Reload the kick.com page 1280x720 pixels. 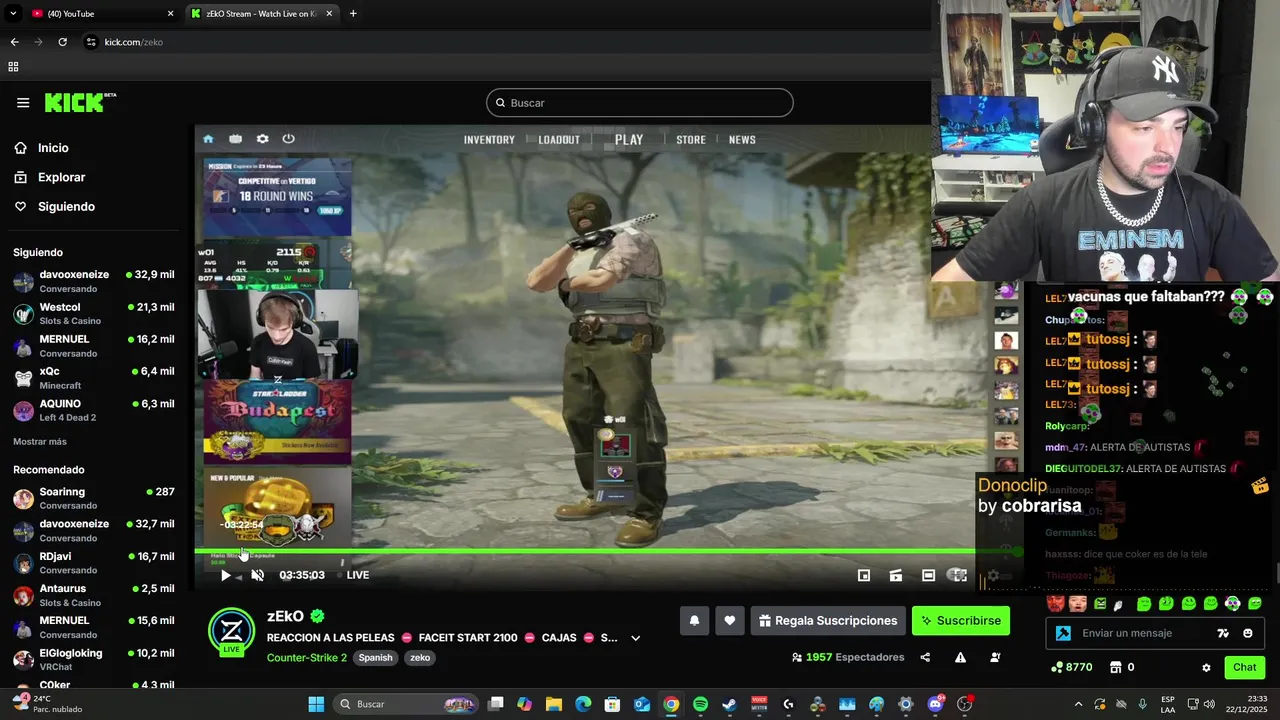[x=62, y=42]
